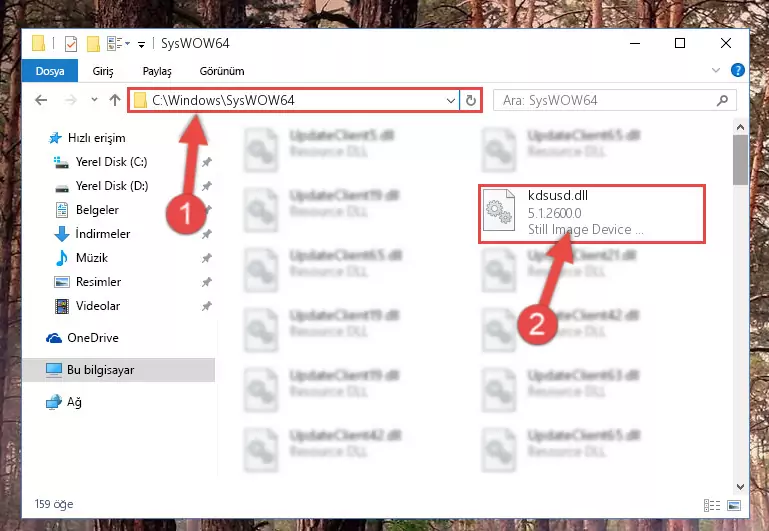The height and width of the screenshot is (531, 769).
Task: Click the Properties quick access icon
Action: point(71,44)
